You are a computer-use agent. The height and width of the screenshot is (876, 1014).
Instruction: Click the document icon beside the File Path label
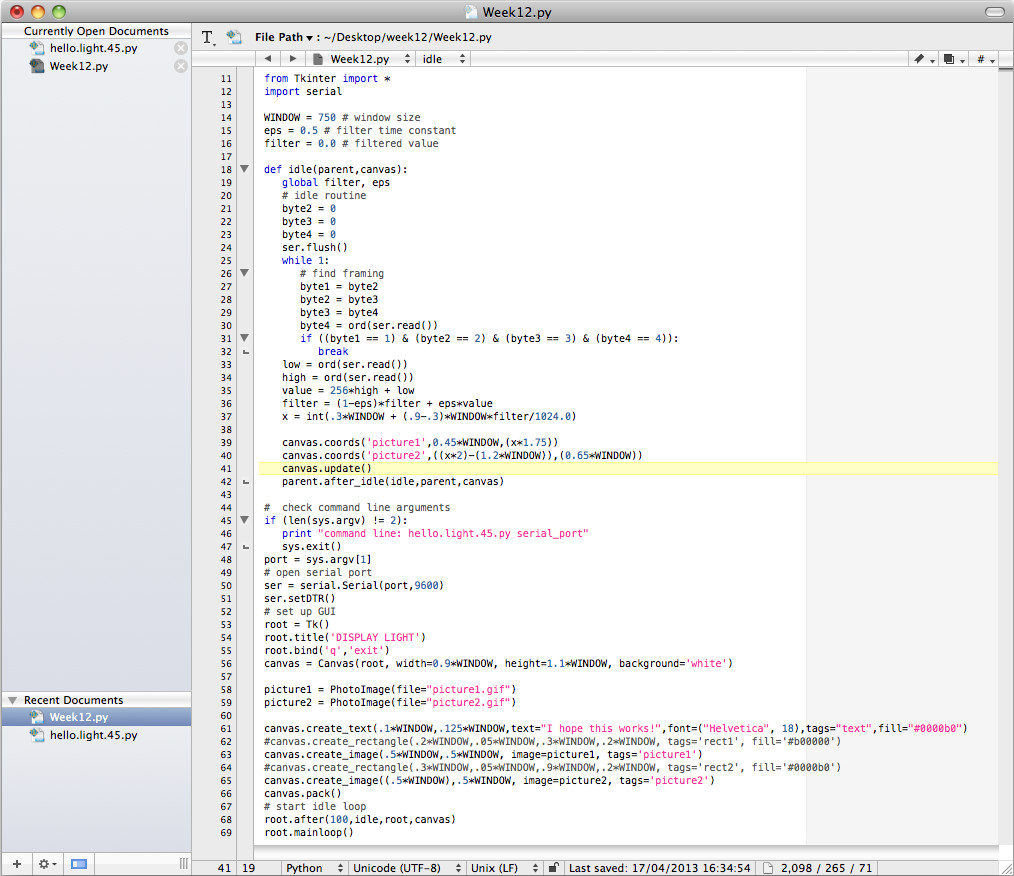click(234, 36)
